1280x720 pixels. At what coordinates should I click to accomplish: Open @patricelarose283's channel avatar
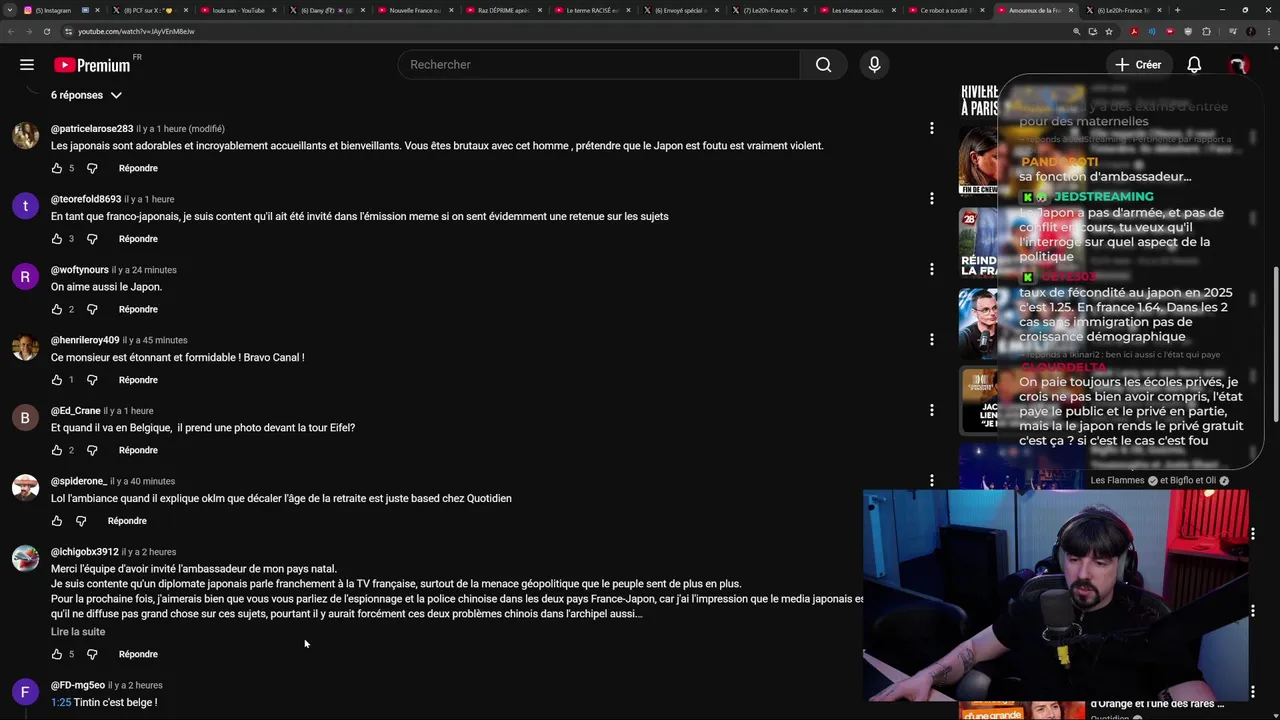click(x=25, y=135)
